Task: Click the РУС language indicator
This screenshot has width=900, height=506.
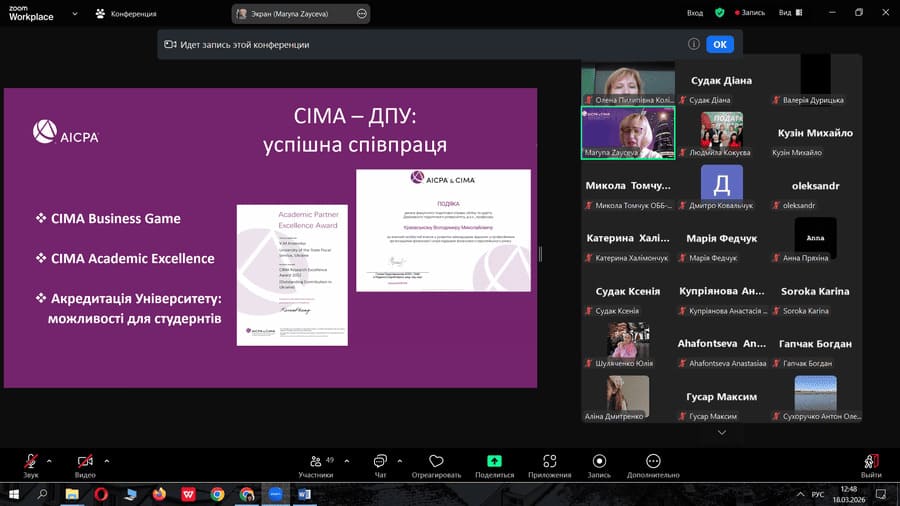Action: pos(818,494)
